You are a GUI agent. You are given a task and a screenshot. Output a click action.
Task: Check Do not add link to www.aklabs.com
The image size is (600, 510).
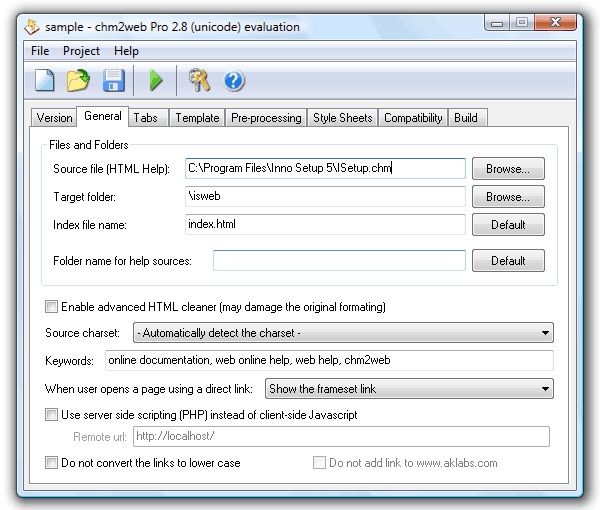[319, 463]
